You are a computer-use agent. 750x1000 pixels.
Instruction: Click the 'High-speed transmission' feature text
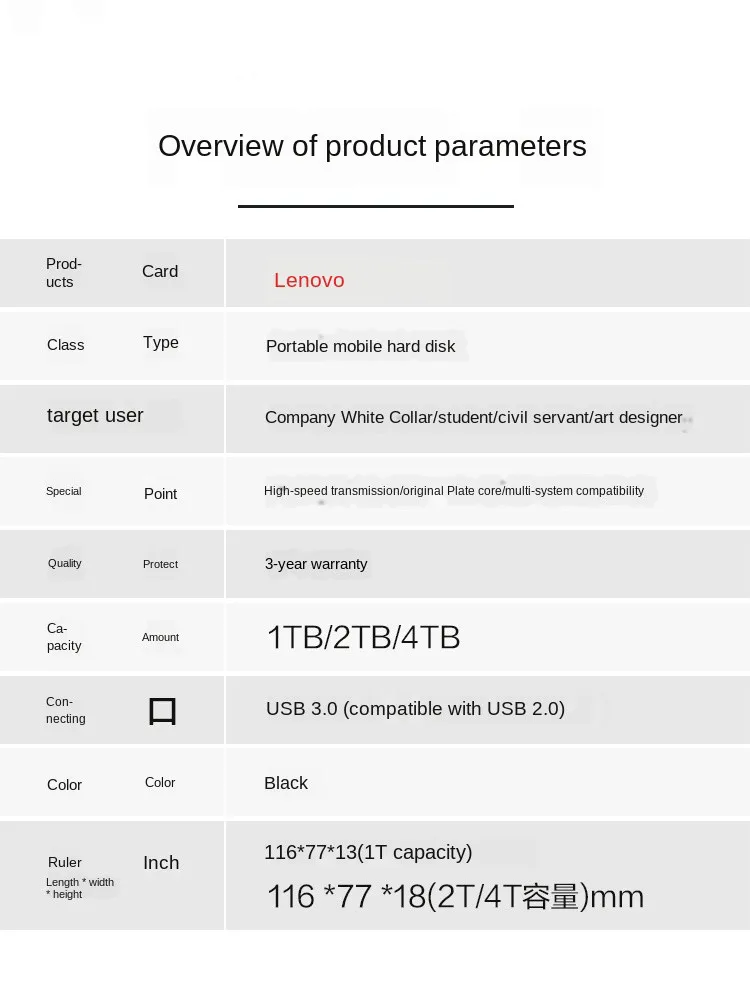point(454,491)
